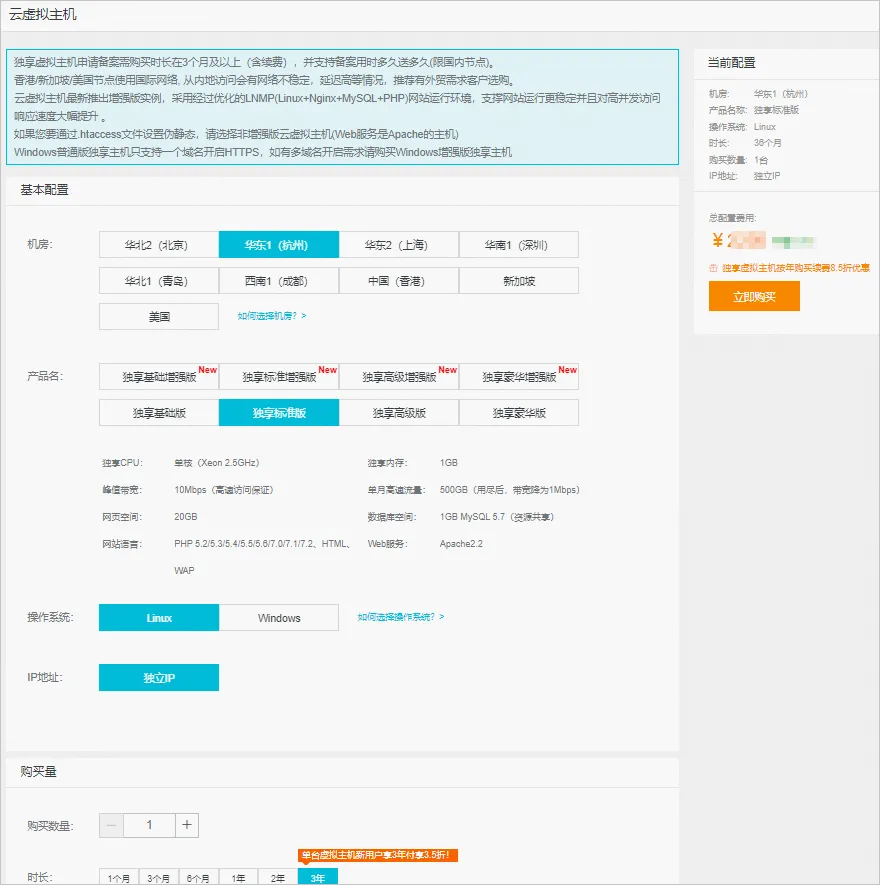The width and height of the screenshot is (880, 885).
Task: Select the 美国 region option
Action: pyautogui.click(x=158, y=316)
